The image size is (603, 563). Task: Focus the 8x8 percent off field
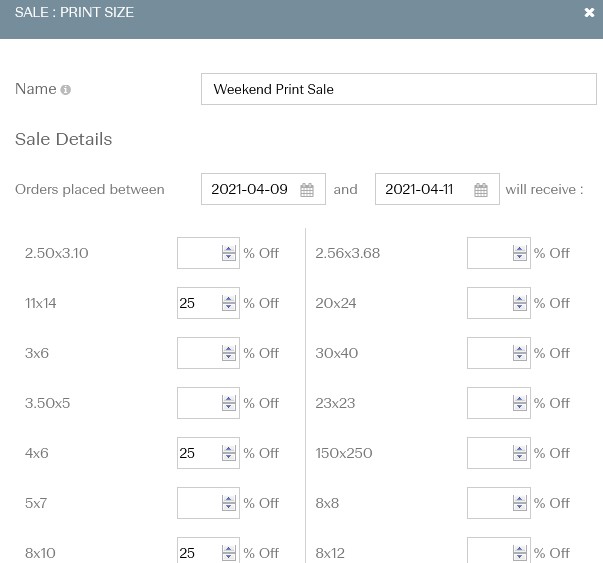[499, 503]
